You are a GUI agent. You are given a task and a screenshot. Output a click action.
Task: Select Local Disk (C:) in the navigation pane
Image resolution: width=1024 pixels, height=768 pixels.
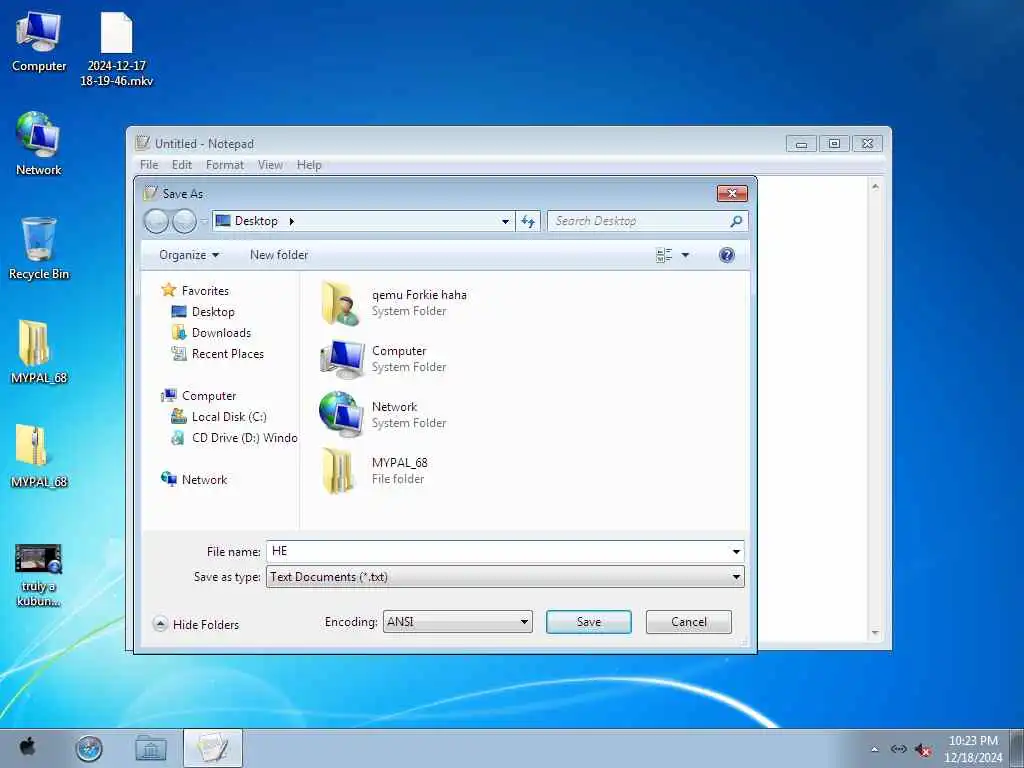click(219, 417)
